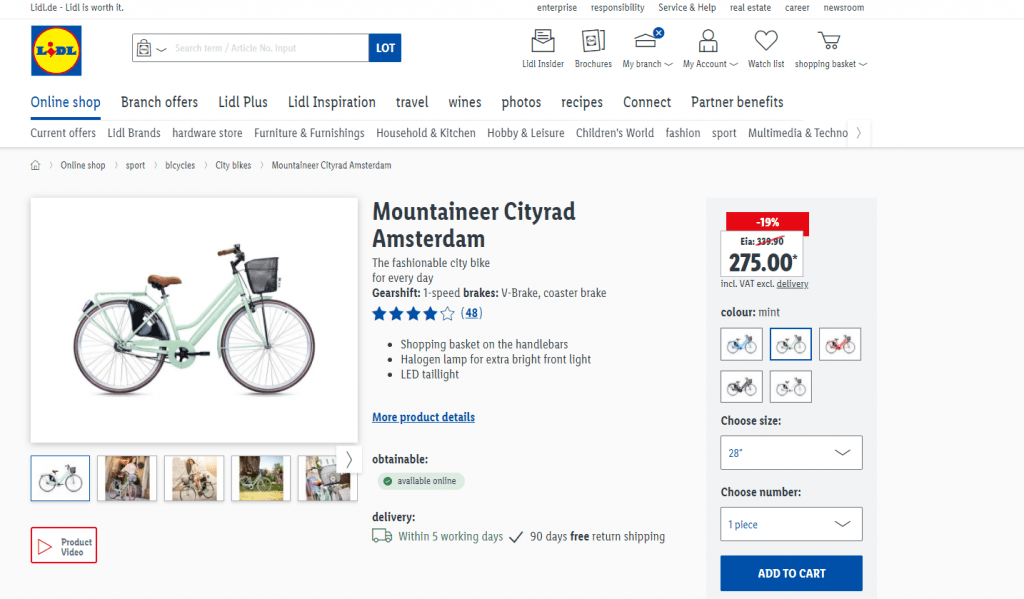Open the Choose number quantity dropdown
Image resolution: width=1024 pixels, height=599 pixels.
pos(790,523)
